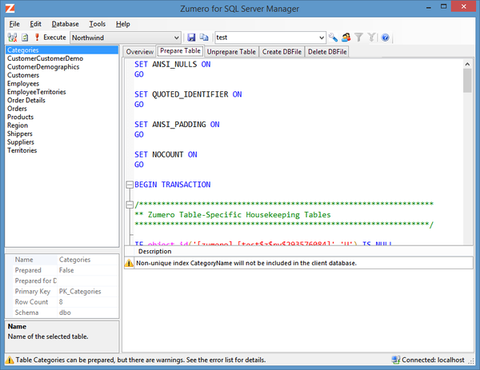Collapse the housekeeping comment block
This screenshot has width=480, height=370.
(130, 205)
